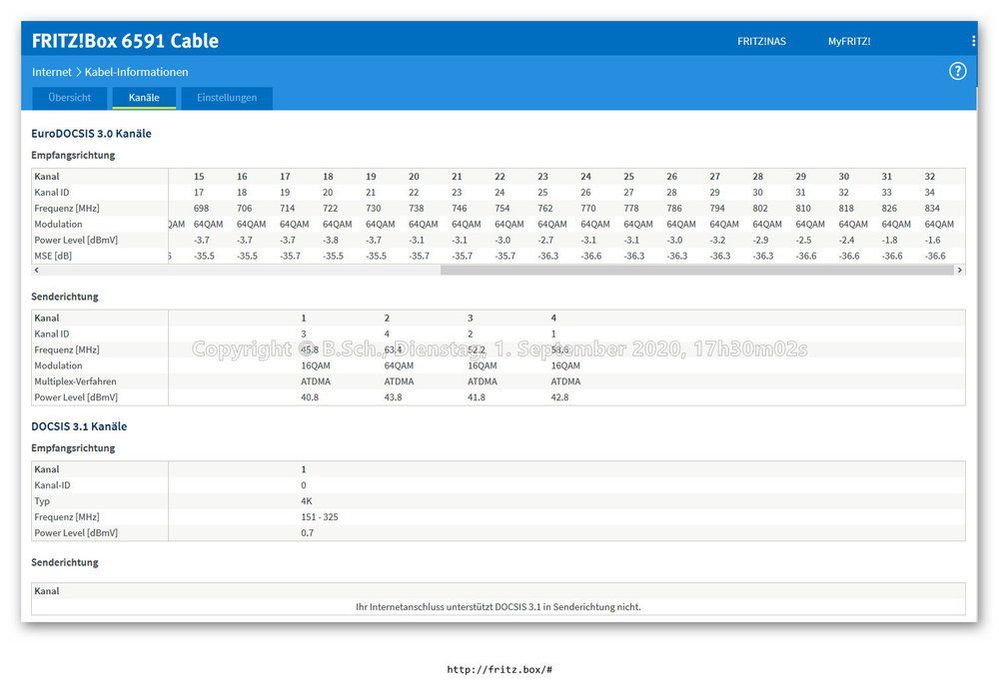
Task: Click the 64QAM modulation in Senderichtung table
Action: point(399,366)
